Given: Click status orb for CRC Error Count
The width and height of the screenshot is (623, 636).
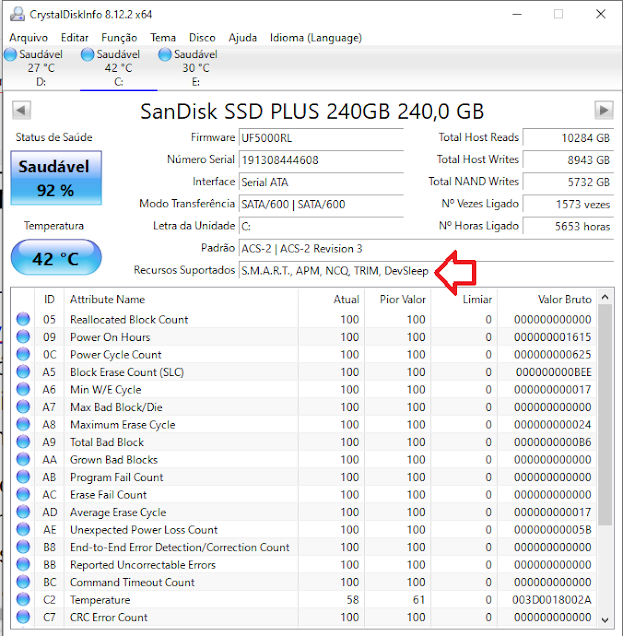Looking at the screenshot, I should (x=23, y=617).
